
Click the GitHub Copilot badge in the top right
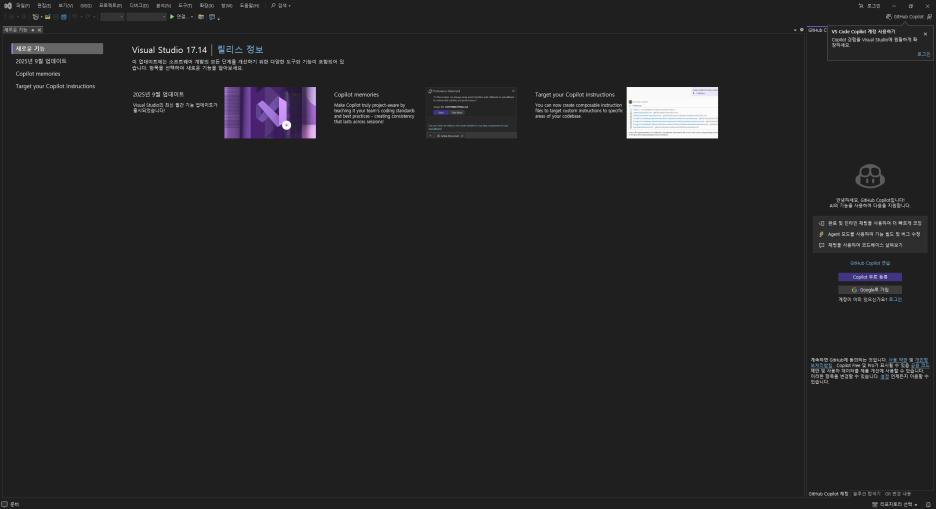[905, 17]
